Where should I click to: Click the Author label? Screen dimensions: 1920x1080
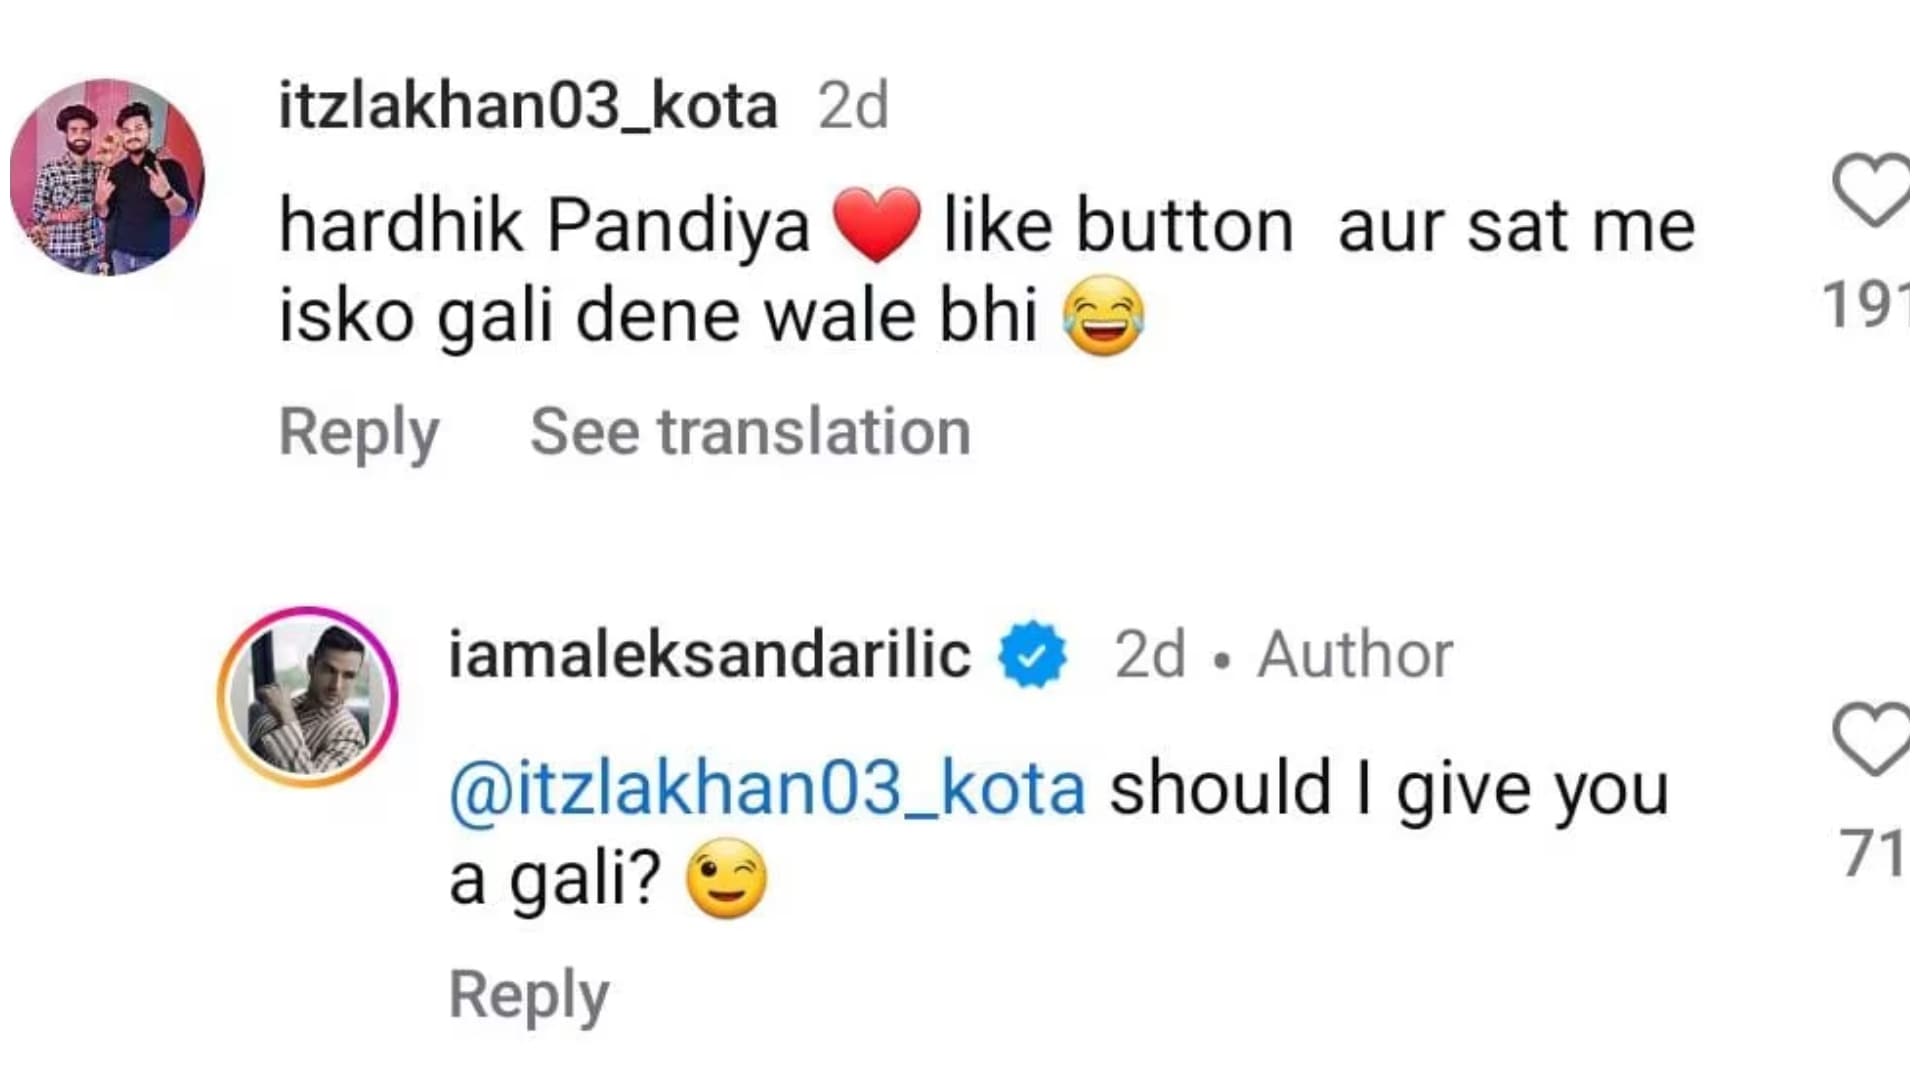tap(1354, 655)
